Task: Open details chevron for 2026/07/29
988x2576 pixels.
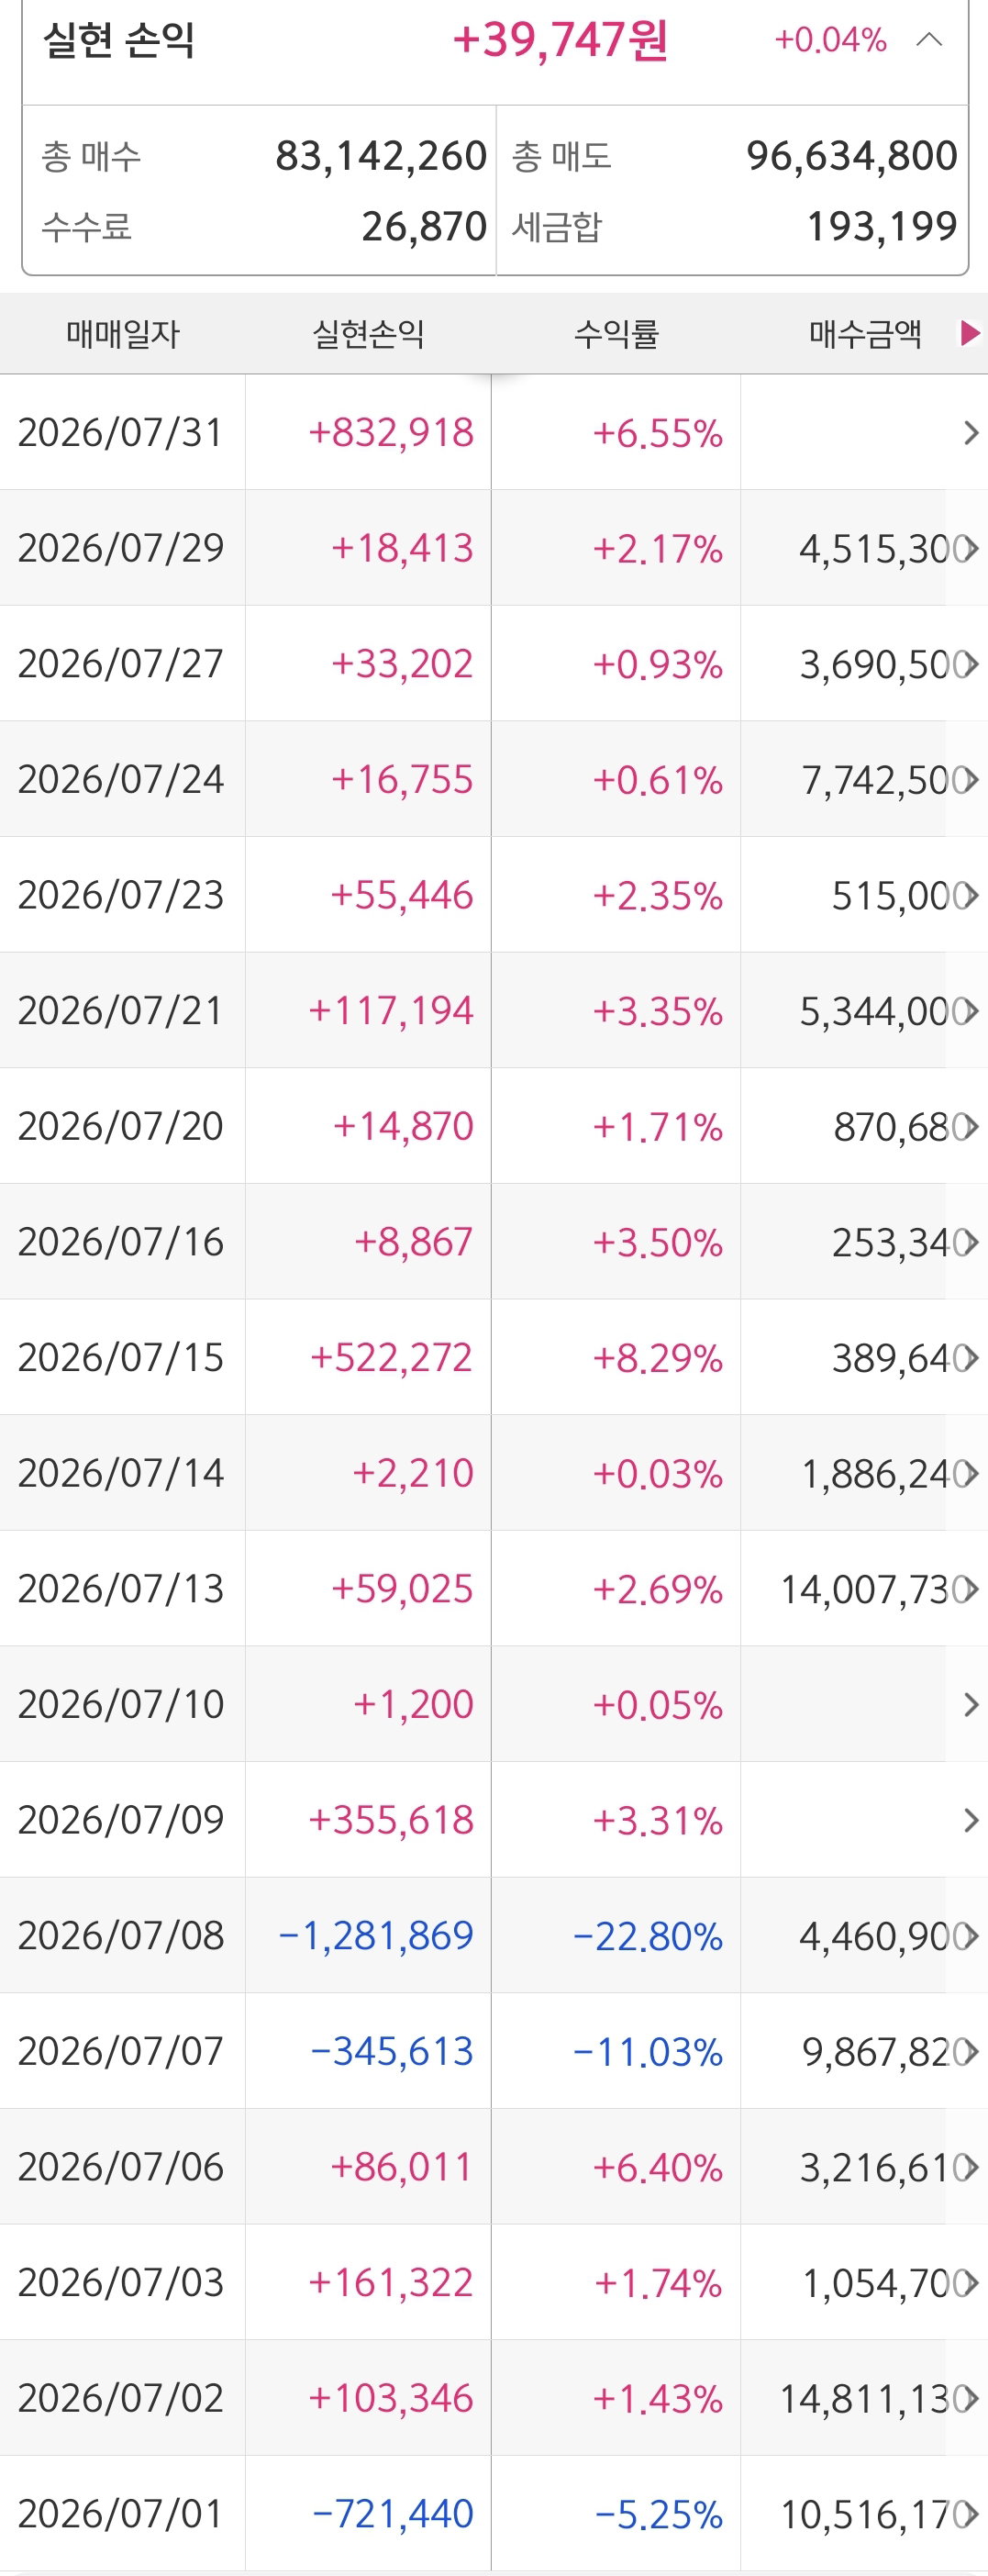Action: point(969,548)
